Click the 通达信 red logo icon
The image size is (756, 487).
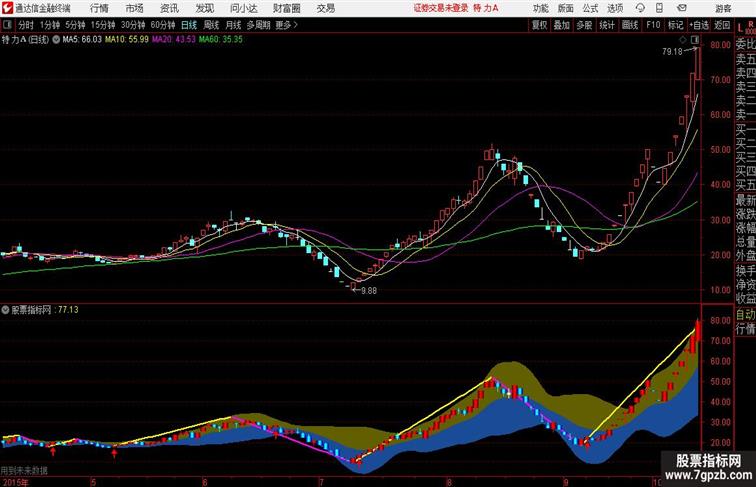pos(7,8)
